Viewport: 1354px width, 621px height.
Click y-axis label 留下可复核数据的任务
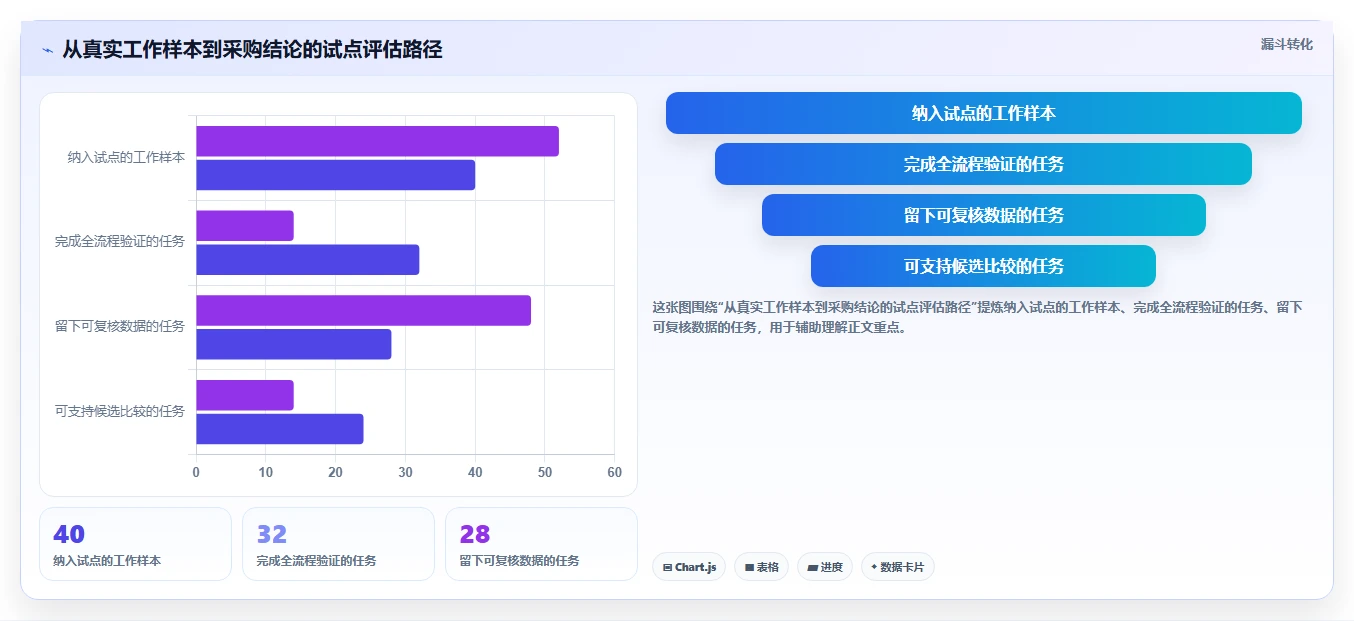[120, 327]
